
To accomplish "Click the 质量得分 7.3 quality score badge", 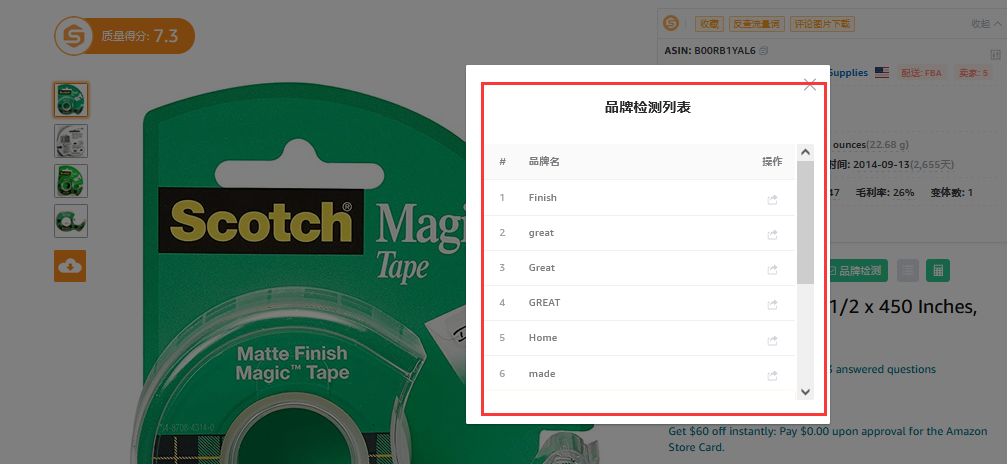I will pos(125,36).
